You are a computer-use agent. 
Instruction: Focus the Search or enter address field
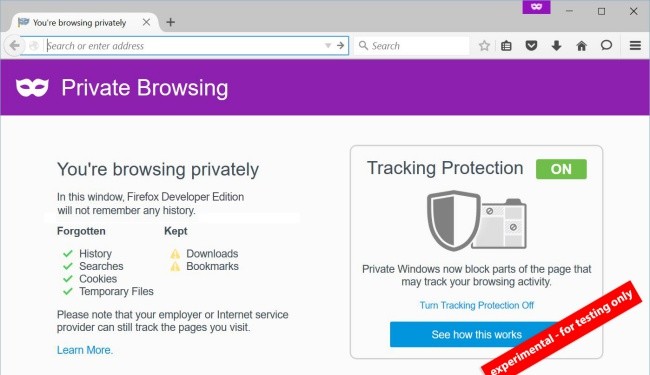pos(184,46)
